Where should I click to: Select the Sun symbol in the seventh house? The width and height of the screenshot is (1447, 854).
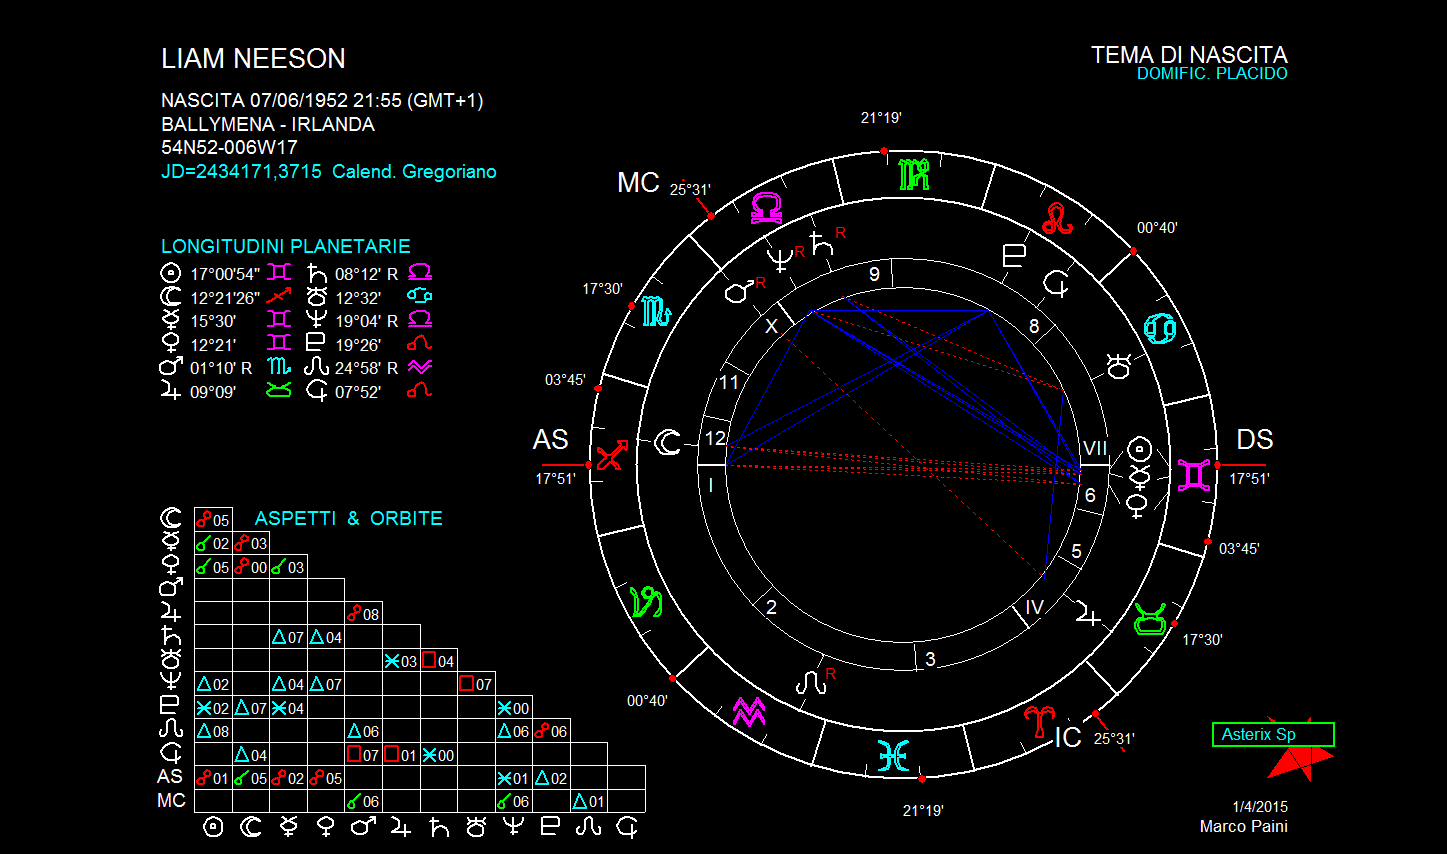pyautogui.click(x=1140, y=449)
